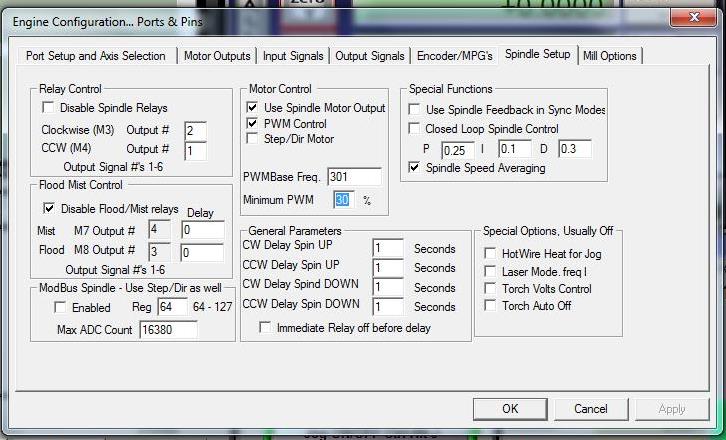The image size is (726, 440).
Task: Enable Torch Volts Control checkbox
Action: (490, 289)
